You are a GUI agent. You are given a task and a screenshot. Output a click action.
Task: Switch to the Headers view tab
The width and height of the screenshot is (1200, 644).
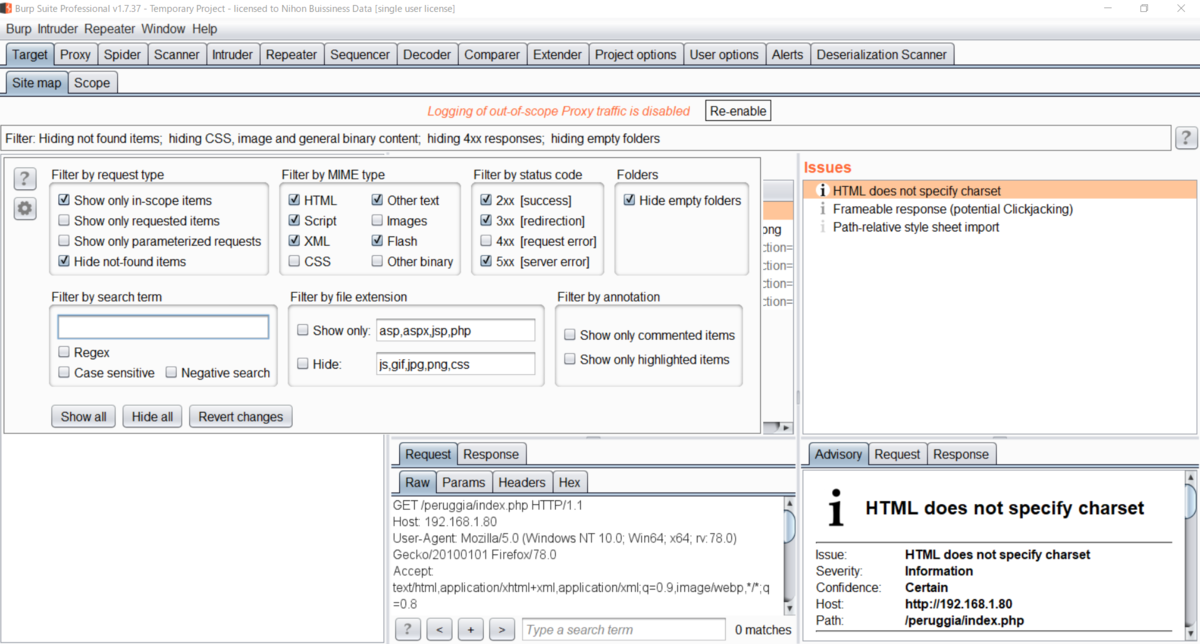click(522, 482)
